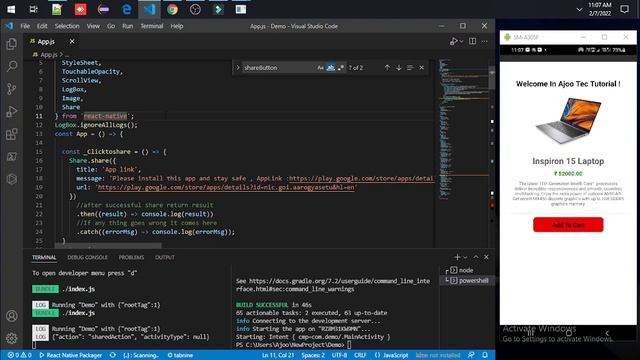Show hidden system tray icons
This screenshot has width=640, height=360.
[579, 9]
